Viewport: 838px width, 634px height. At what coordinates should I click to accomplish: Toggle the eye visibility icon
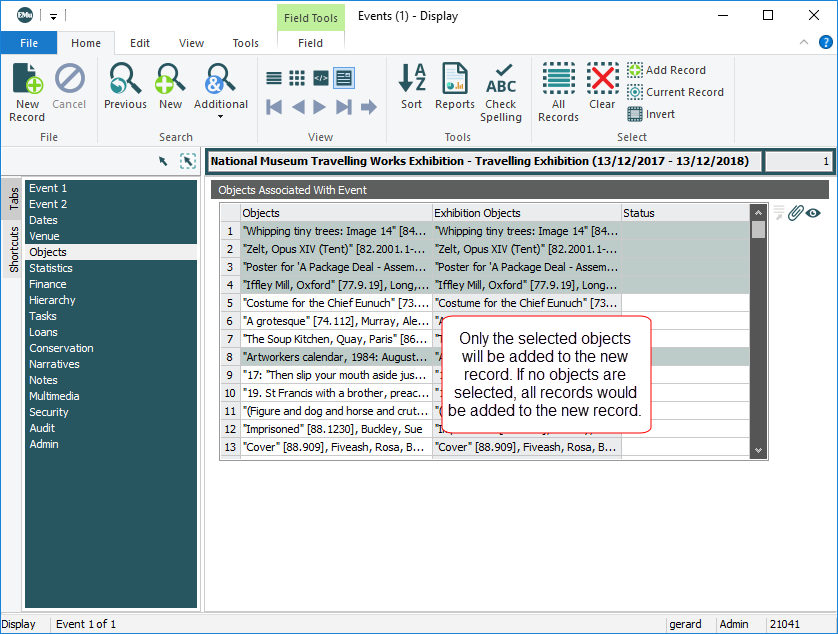click(813, 212)
